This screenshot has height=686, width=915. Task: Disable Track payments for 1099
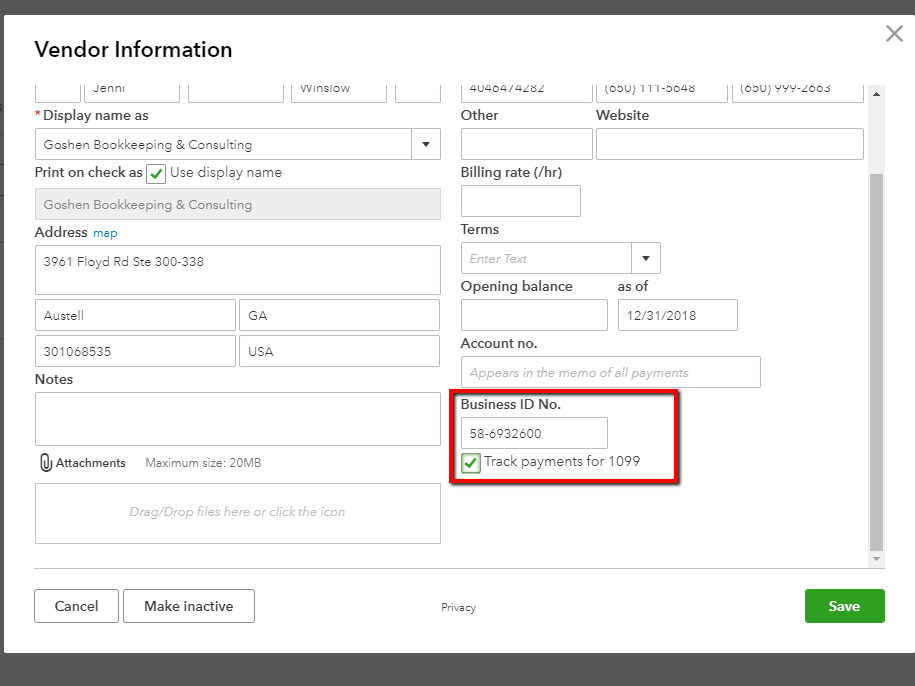pos(470,461)
